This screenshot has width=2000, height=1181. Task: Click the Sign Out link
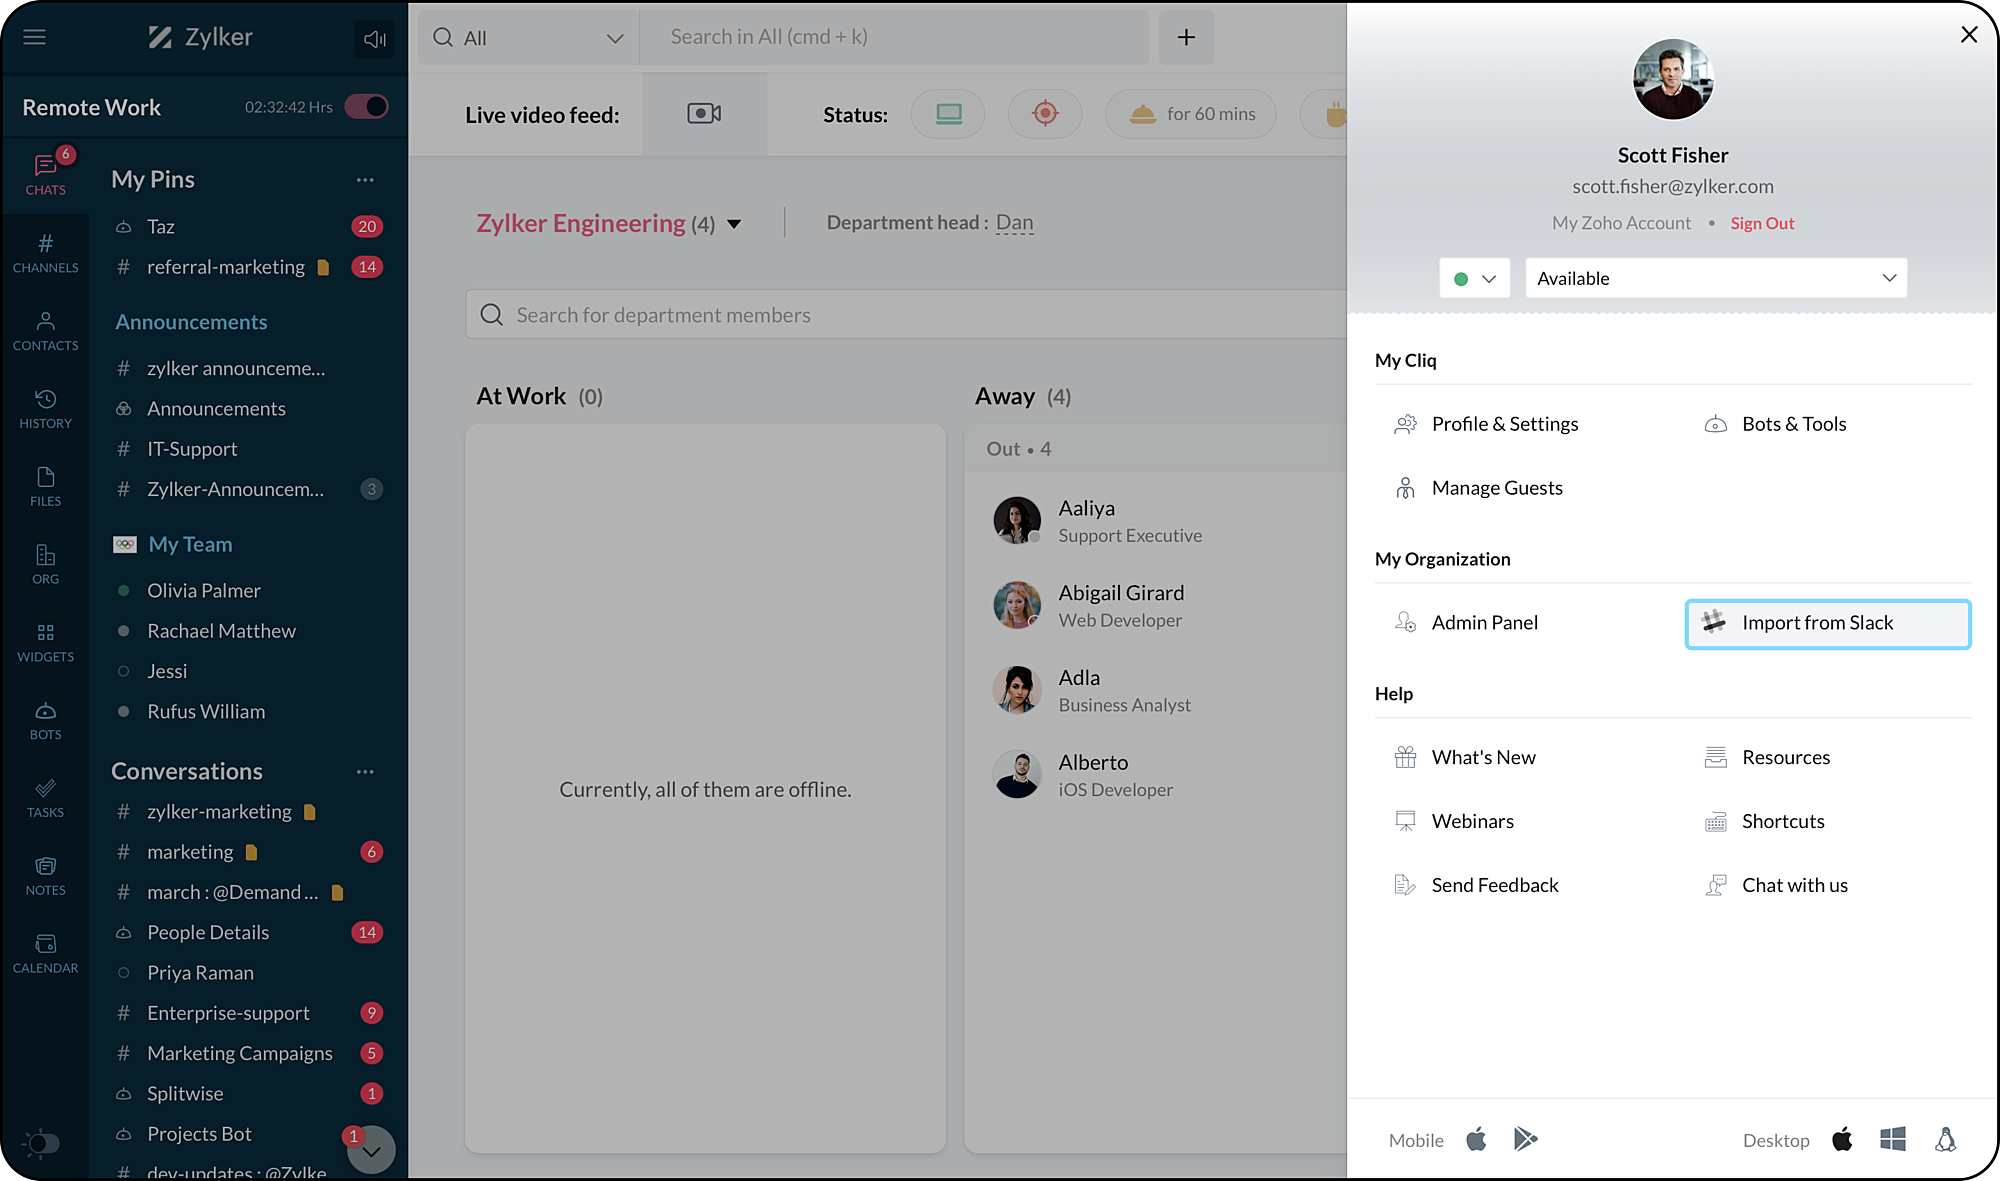1762,223
